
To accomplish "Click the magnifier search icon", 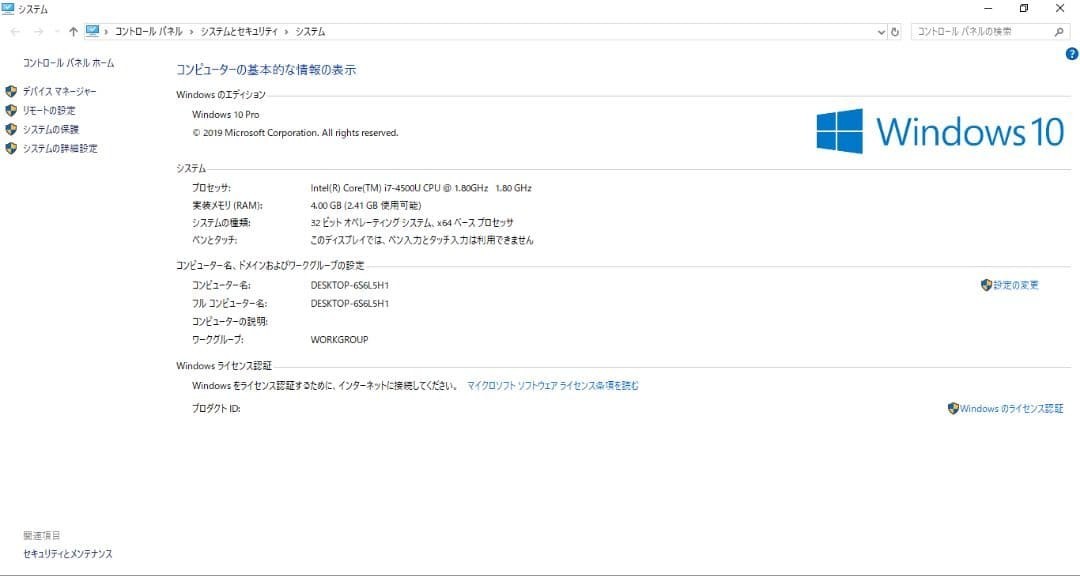I will (x=1059, y=32).
